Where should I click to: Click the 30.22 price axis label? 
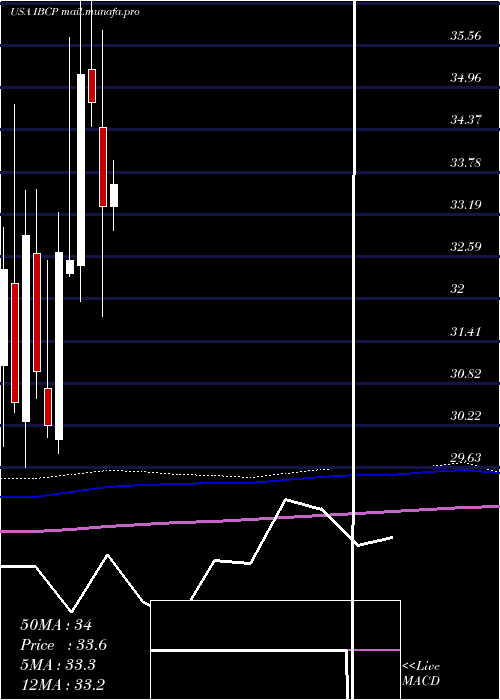pyautogui.click(x=465, y=416)
